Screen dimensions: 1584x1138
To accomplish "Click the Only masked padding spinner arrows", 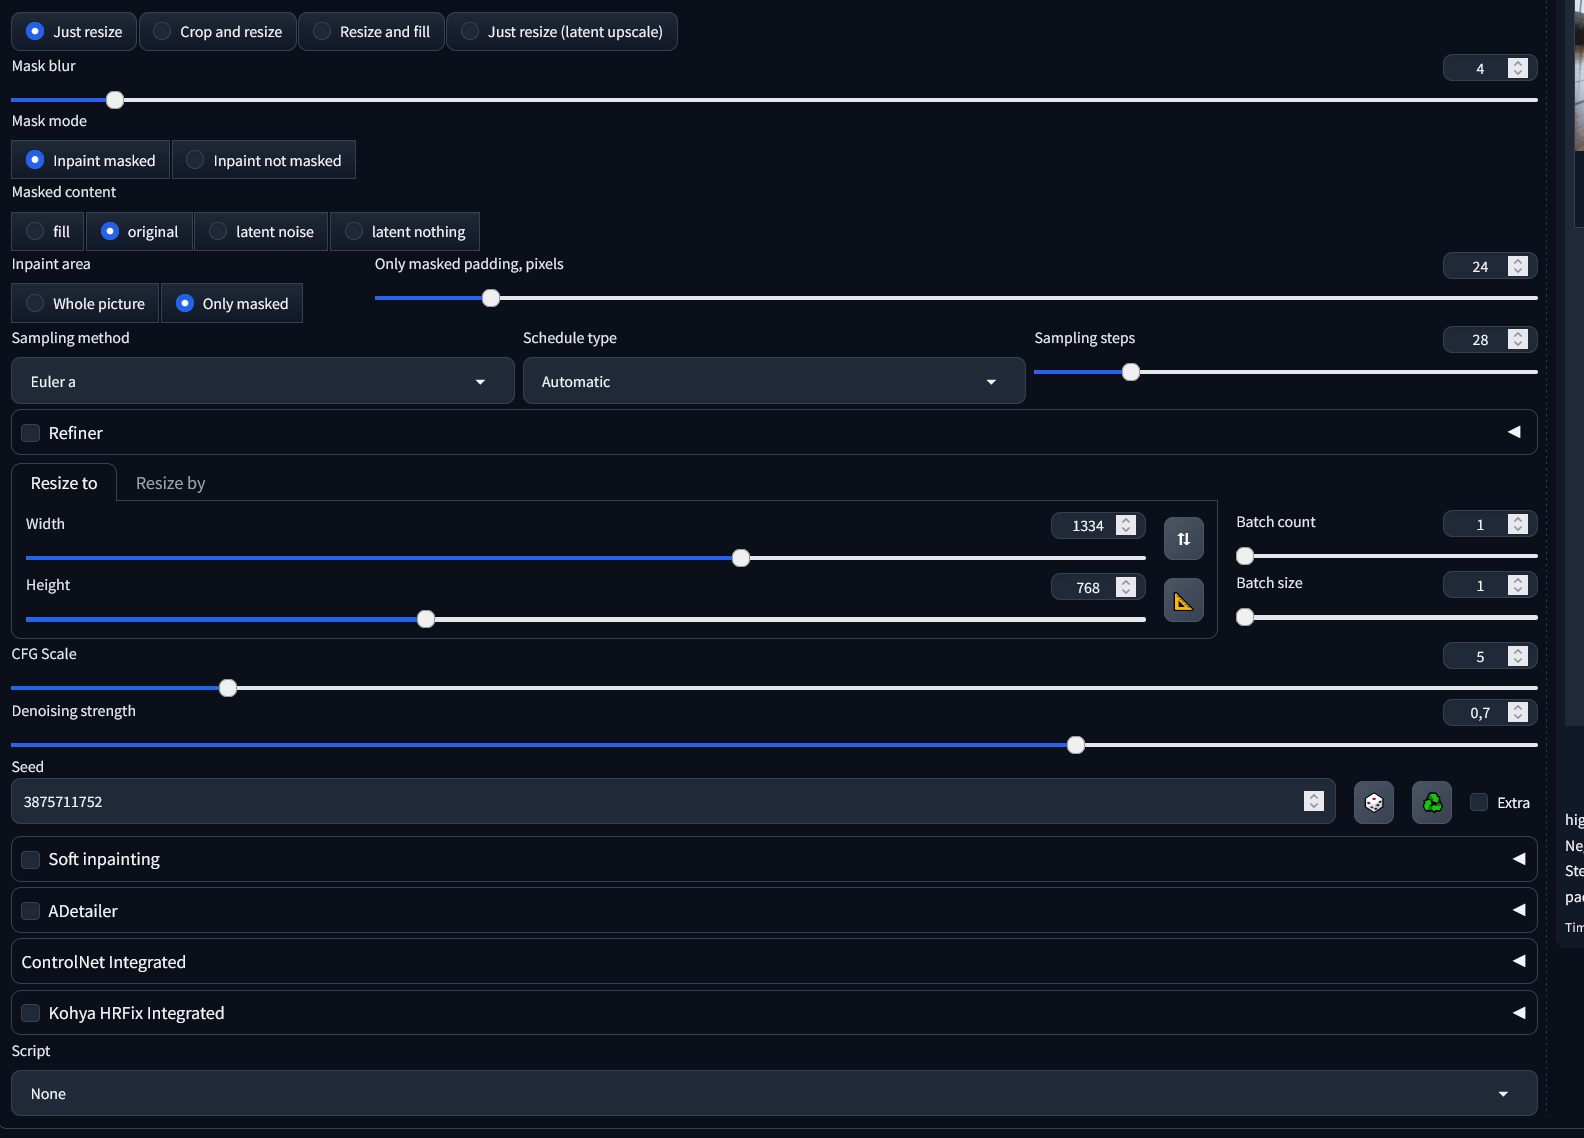I will (x=1518, y=265).
